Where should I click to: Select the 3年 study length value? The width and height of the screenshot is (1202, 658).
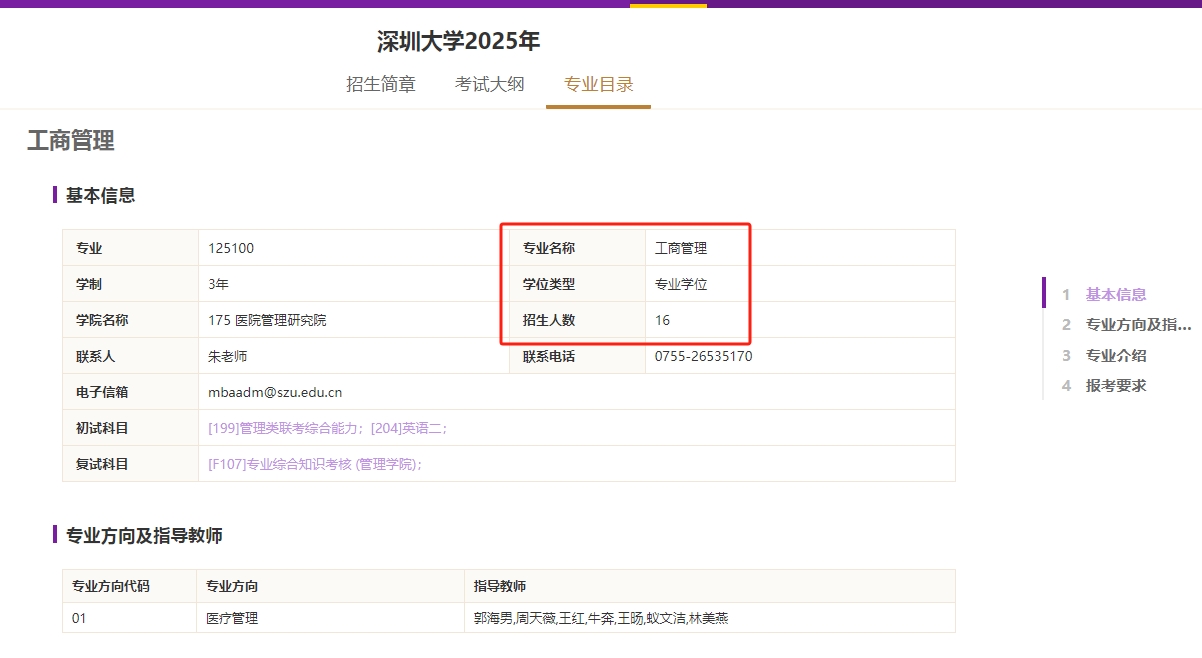[x=219, y=284]
